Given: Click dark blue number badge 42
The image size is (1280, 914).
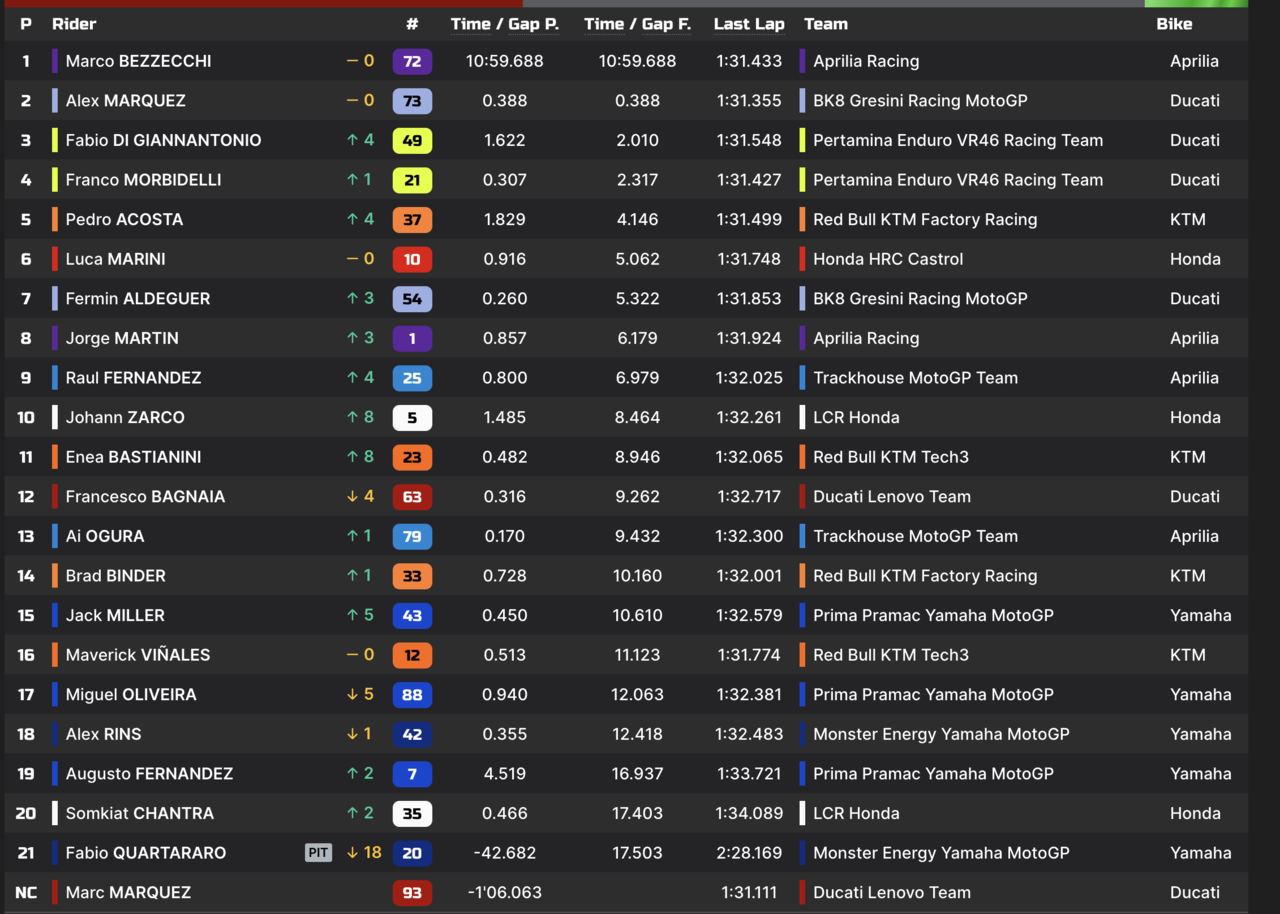Looking at the screenshot, I should tap(412, 734).
